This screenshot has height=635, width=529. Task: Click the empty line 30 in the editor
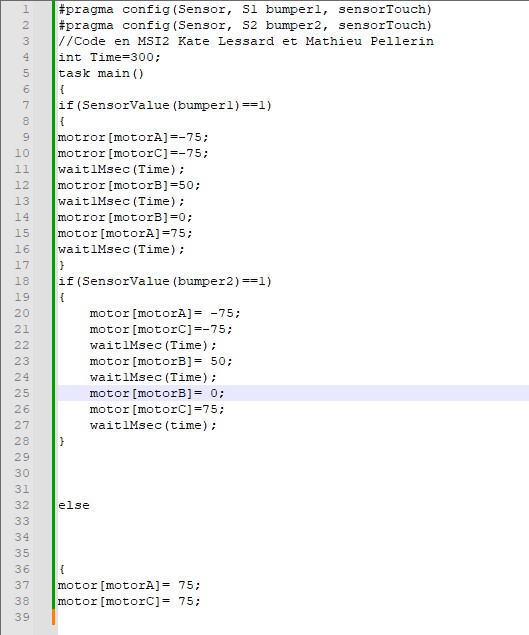pyautogui.click(x=293, y=473)
